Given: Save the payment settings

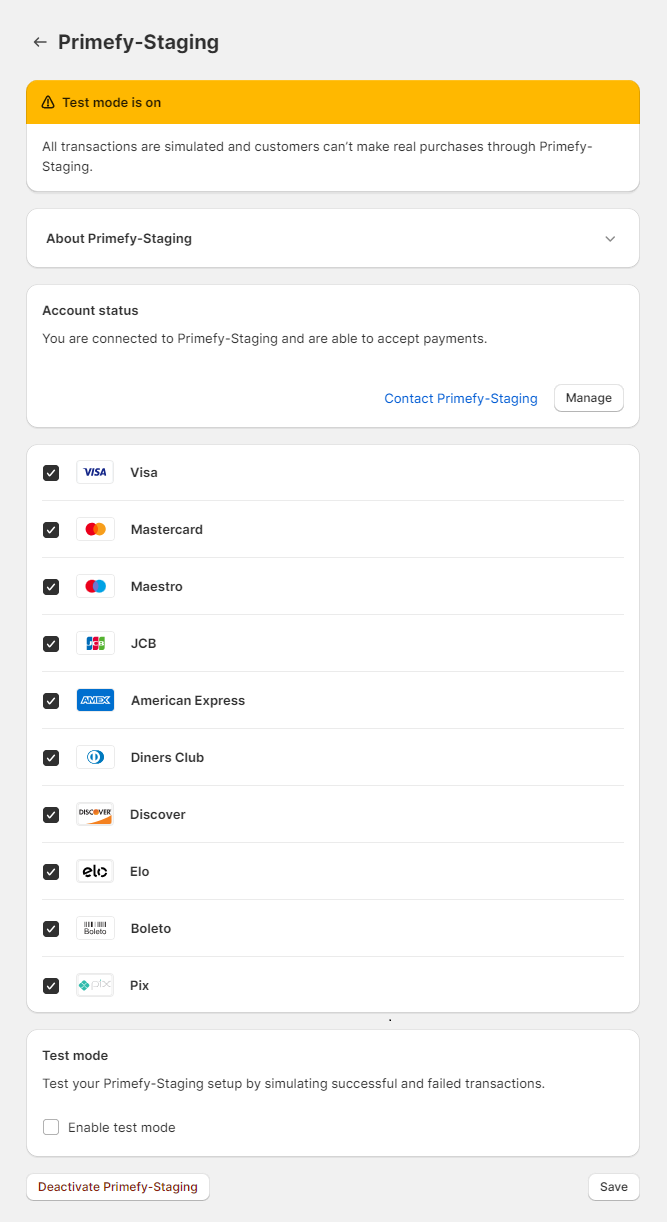Looking at the screenshot, I should (614, 1187).
